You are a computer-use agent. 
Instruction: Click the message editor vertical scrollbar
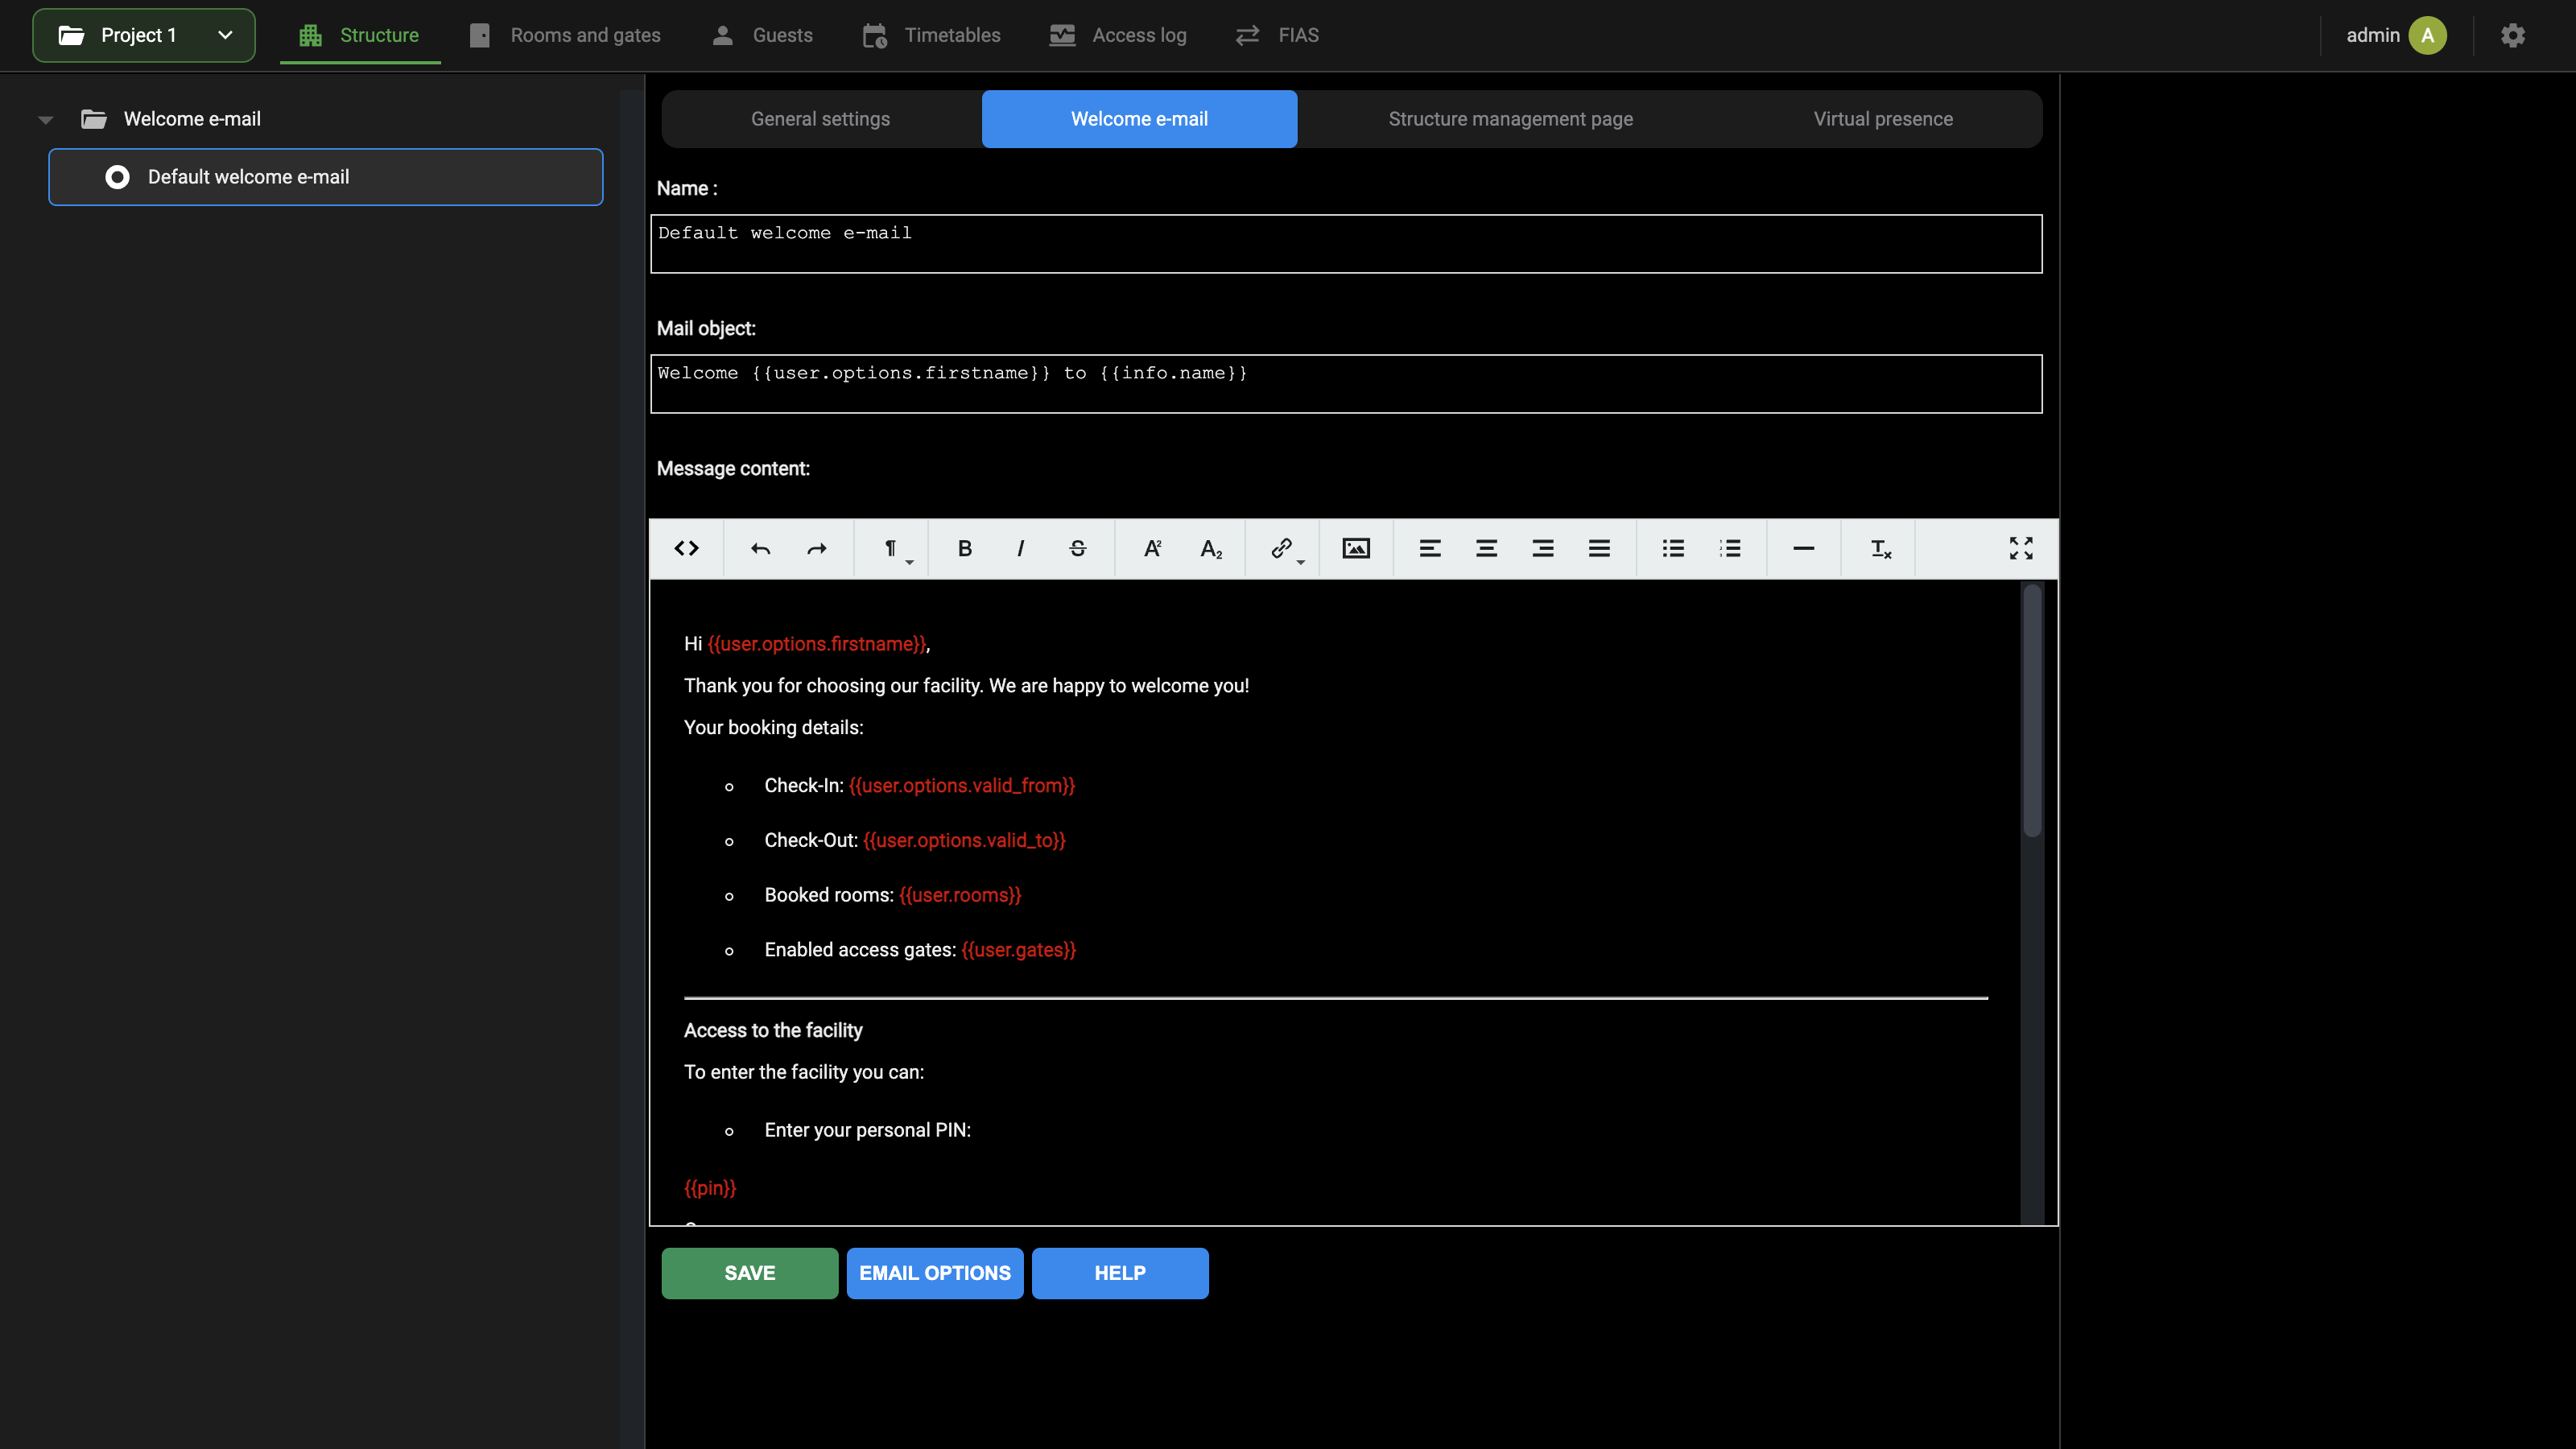tap(2032, 710)
